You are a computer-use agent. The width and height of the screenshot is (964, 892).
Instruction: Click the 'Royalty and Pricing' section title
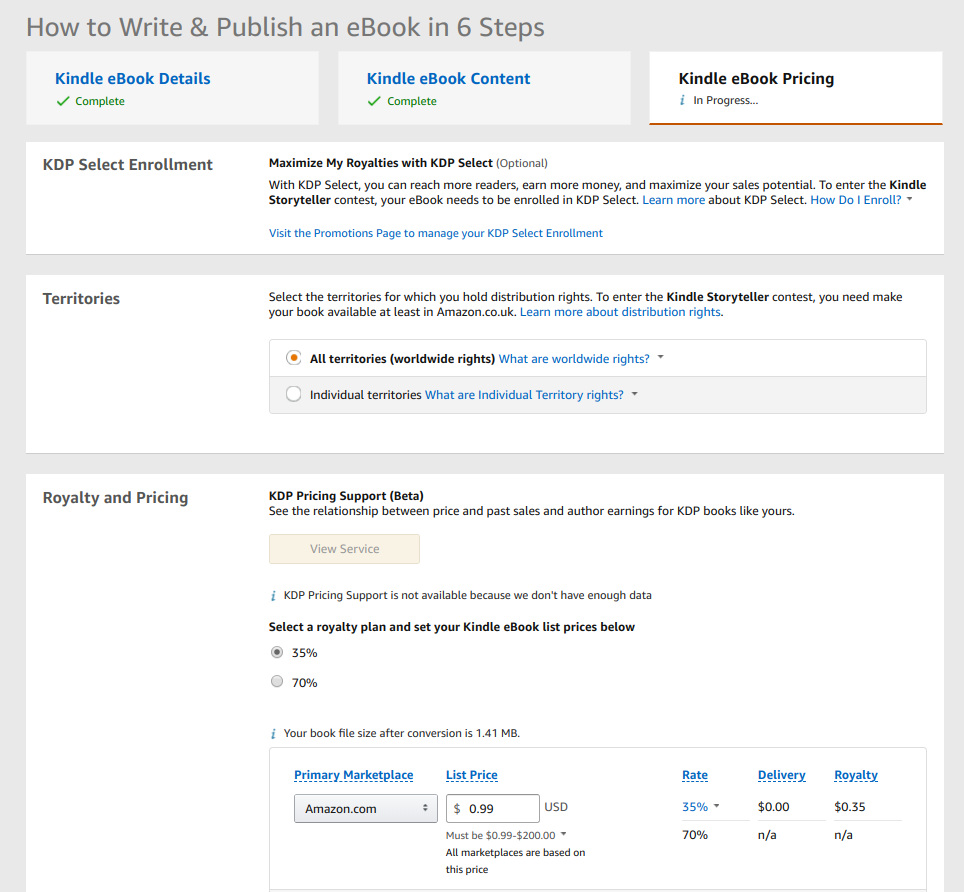115,497
